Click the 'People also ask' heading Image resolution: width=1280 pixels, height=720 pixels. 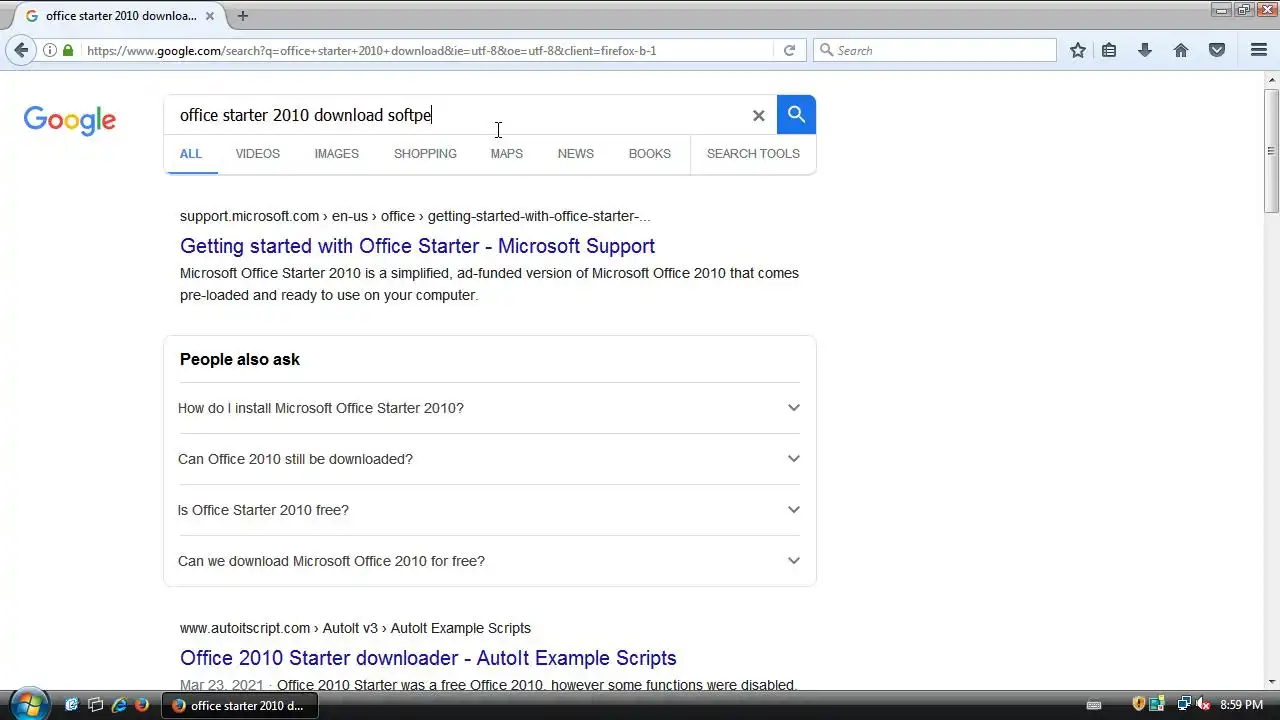[240, 359]
